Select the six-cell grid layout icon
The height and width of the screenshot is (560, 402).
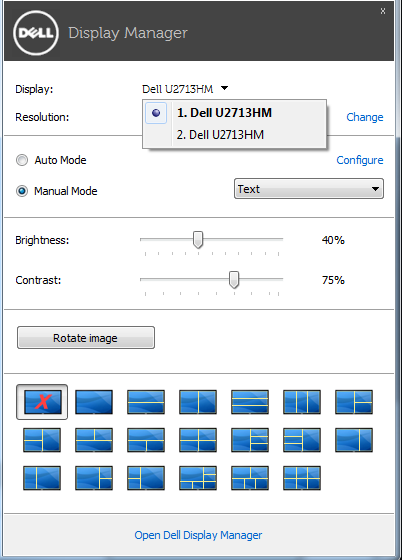302,478
